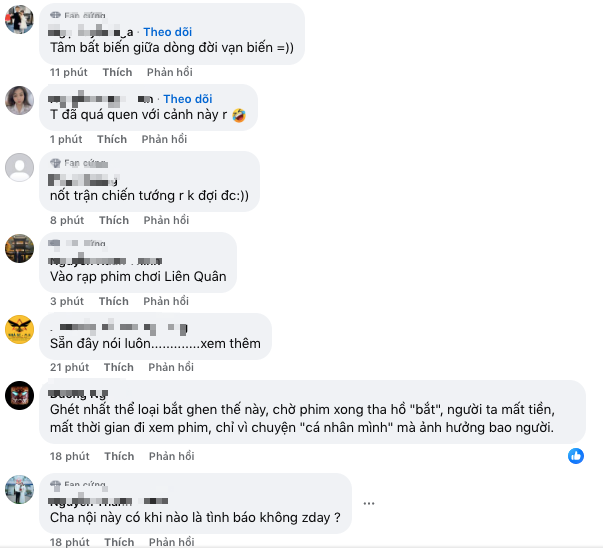603x548 pixels.
Task: Reply to the "nốt trận chiến tướng" comment
Action: (166, 220)
